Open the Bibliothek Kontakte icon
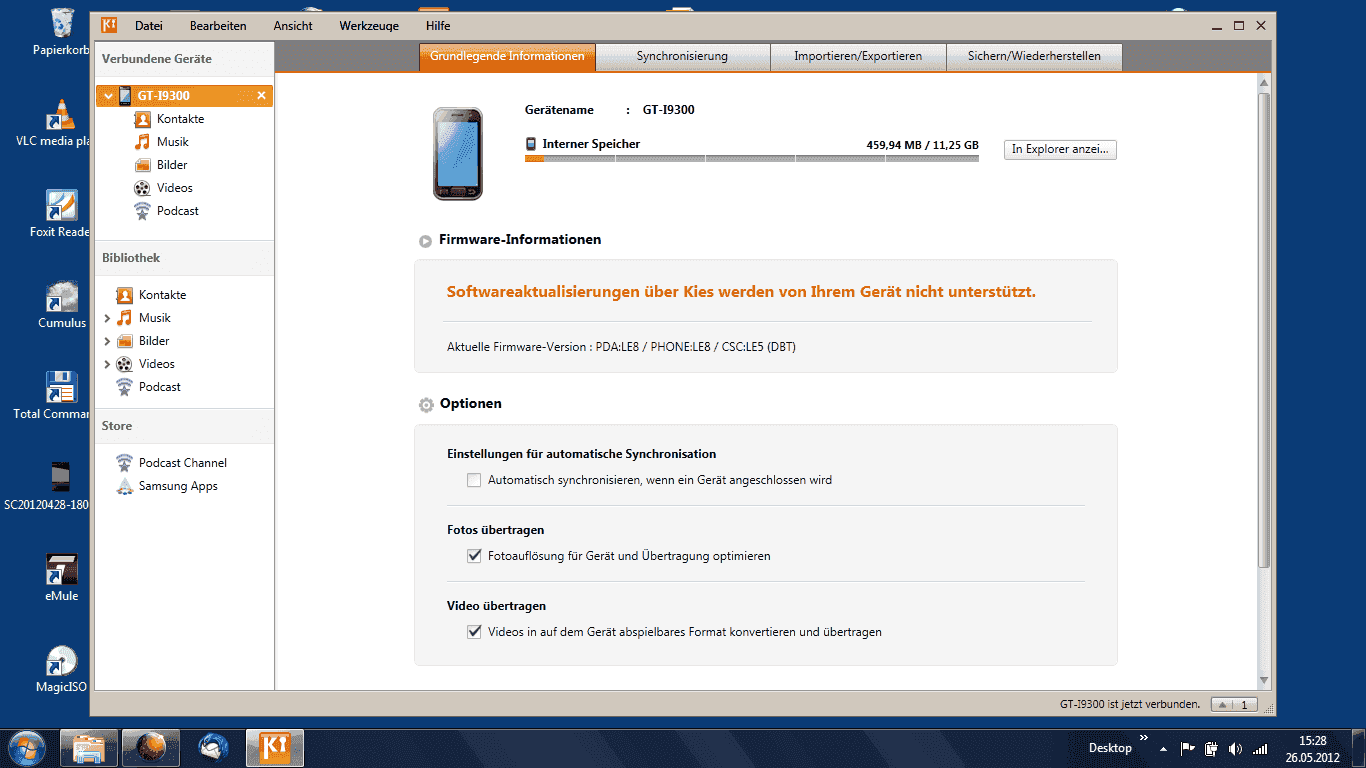 (x=124, y=295)
